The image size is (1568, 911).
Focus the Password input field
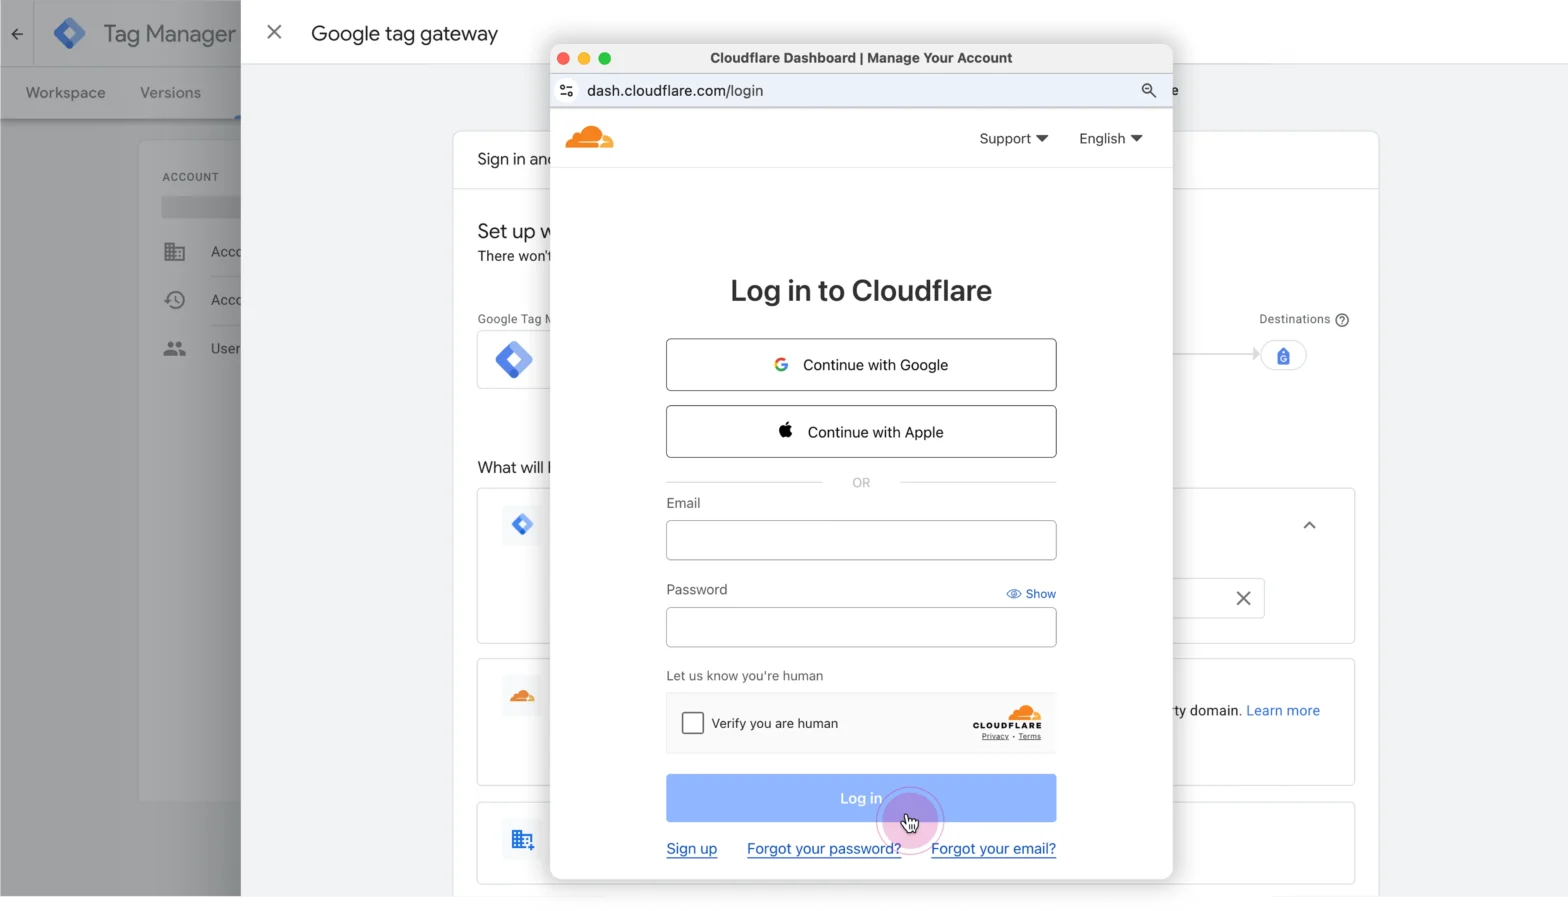point(861,627)
